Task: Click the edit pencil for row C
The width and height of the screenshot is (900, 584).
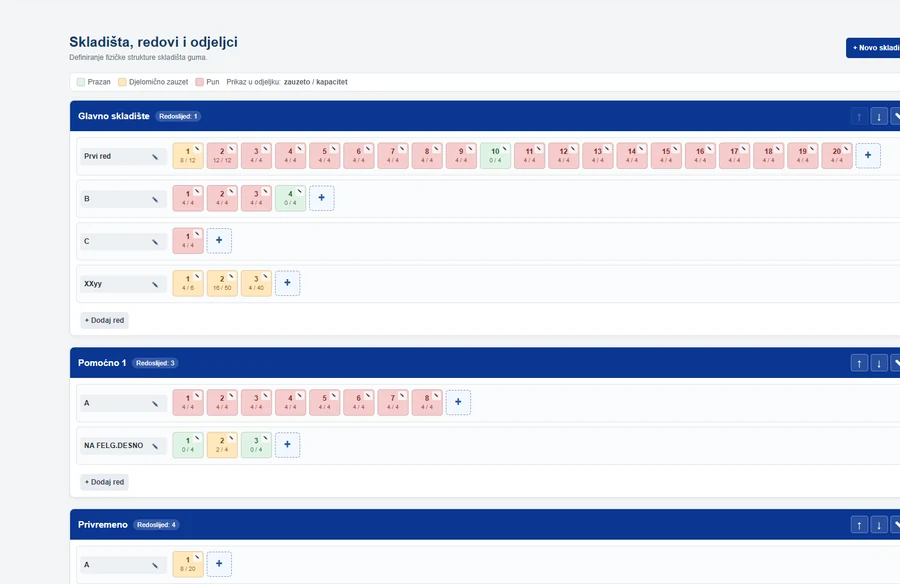Action: coord(155,242)
